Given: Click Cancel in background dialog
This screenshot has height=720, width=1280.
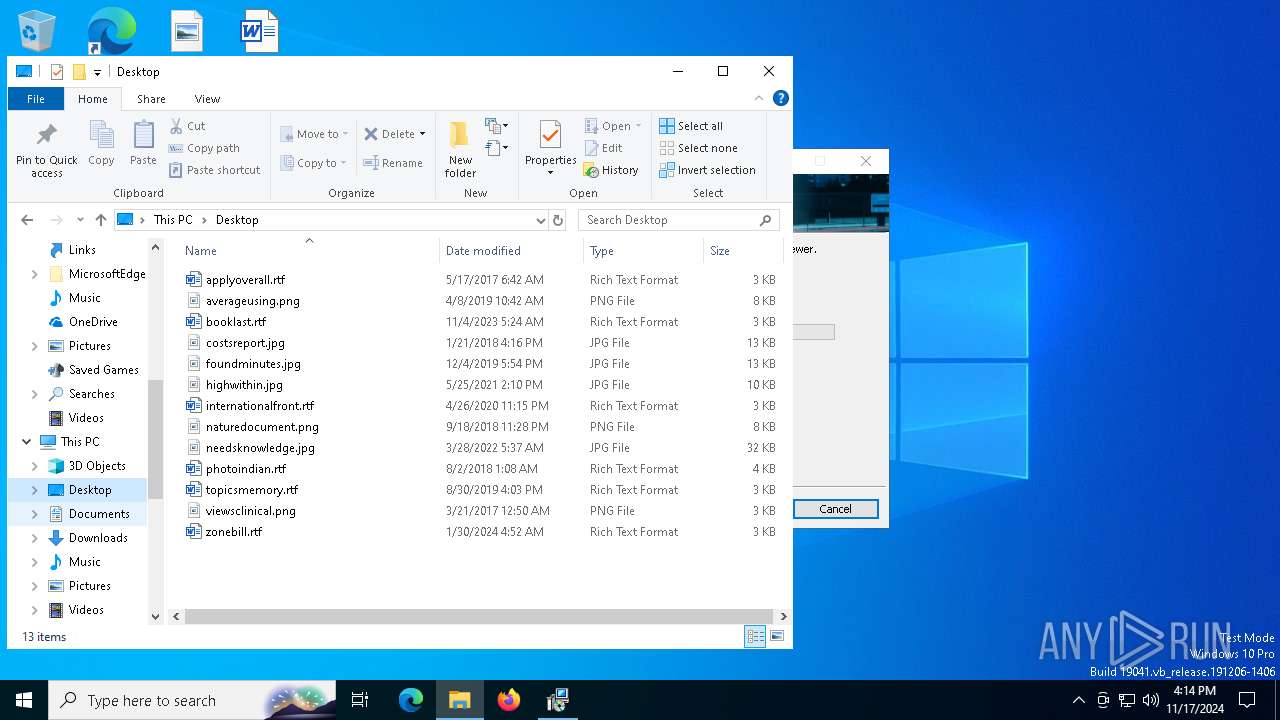Looking at the screenshot, I should coord(836,509).
